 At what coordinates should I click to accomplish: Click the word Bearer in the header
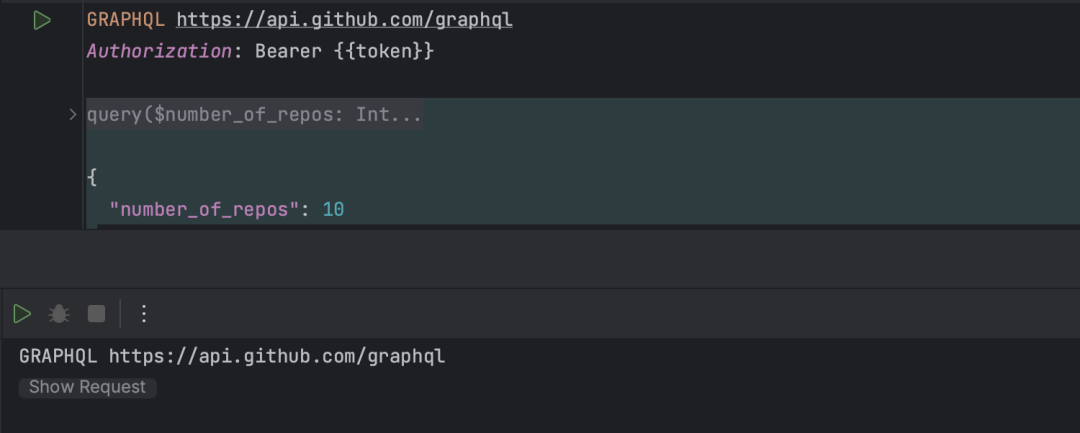pos(289,52)
